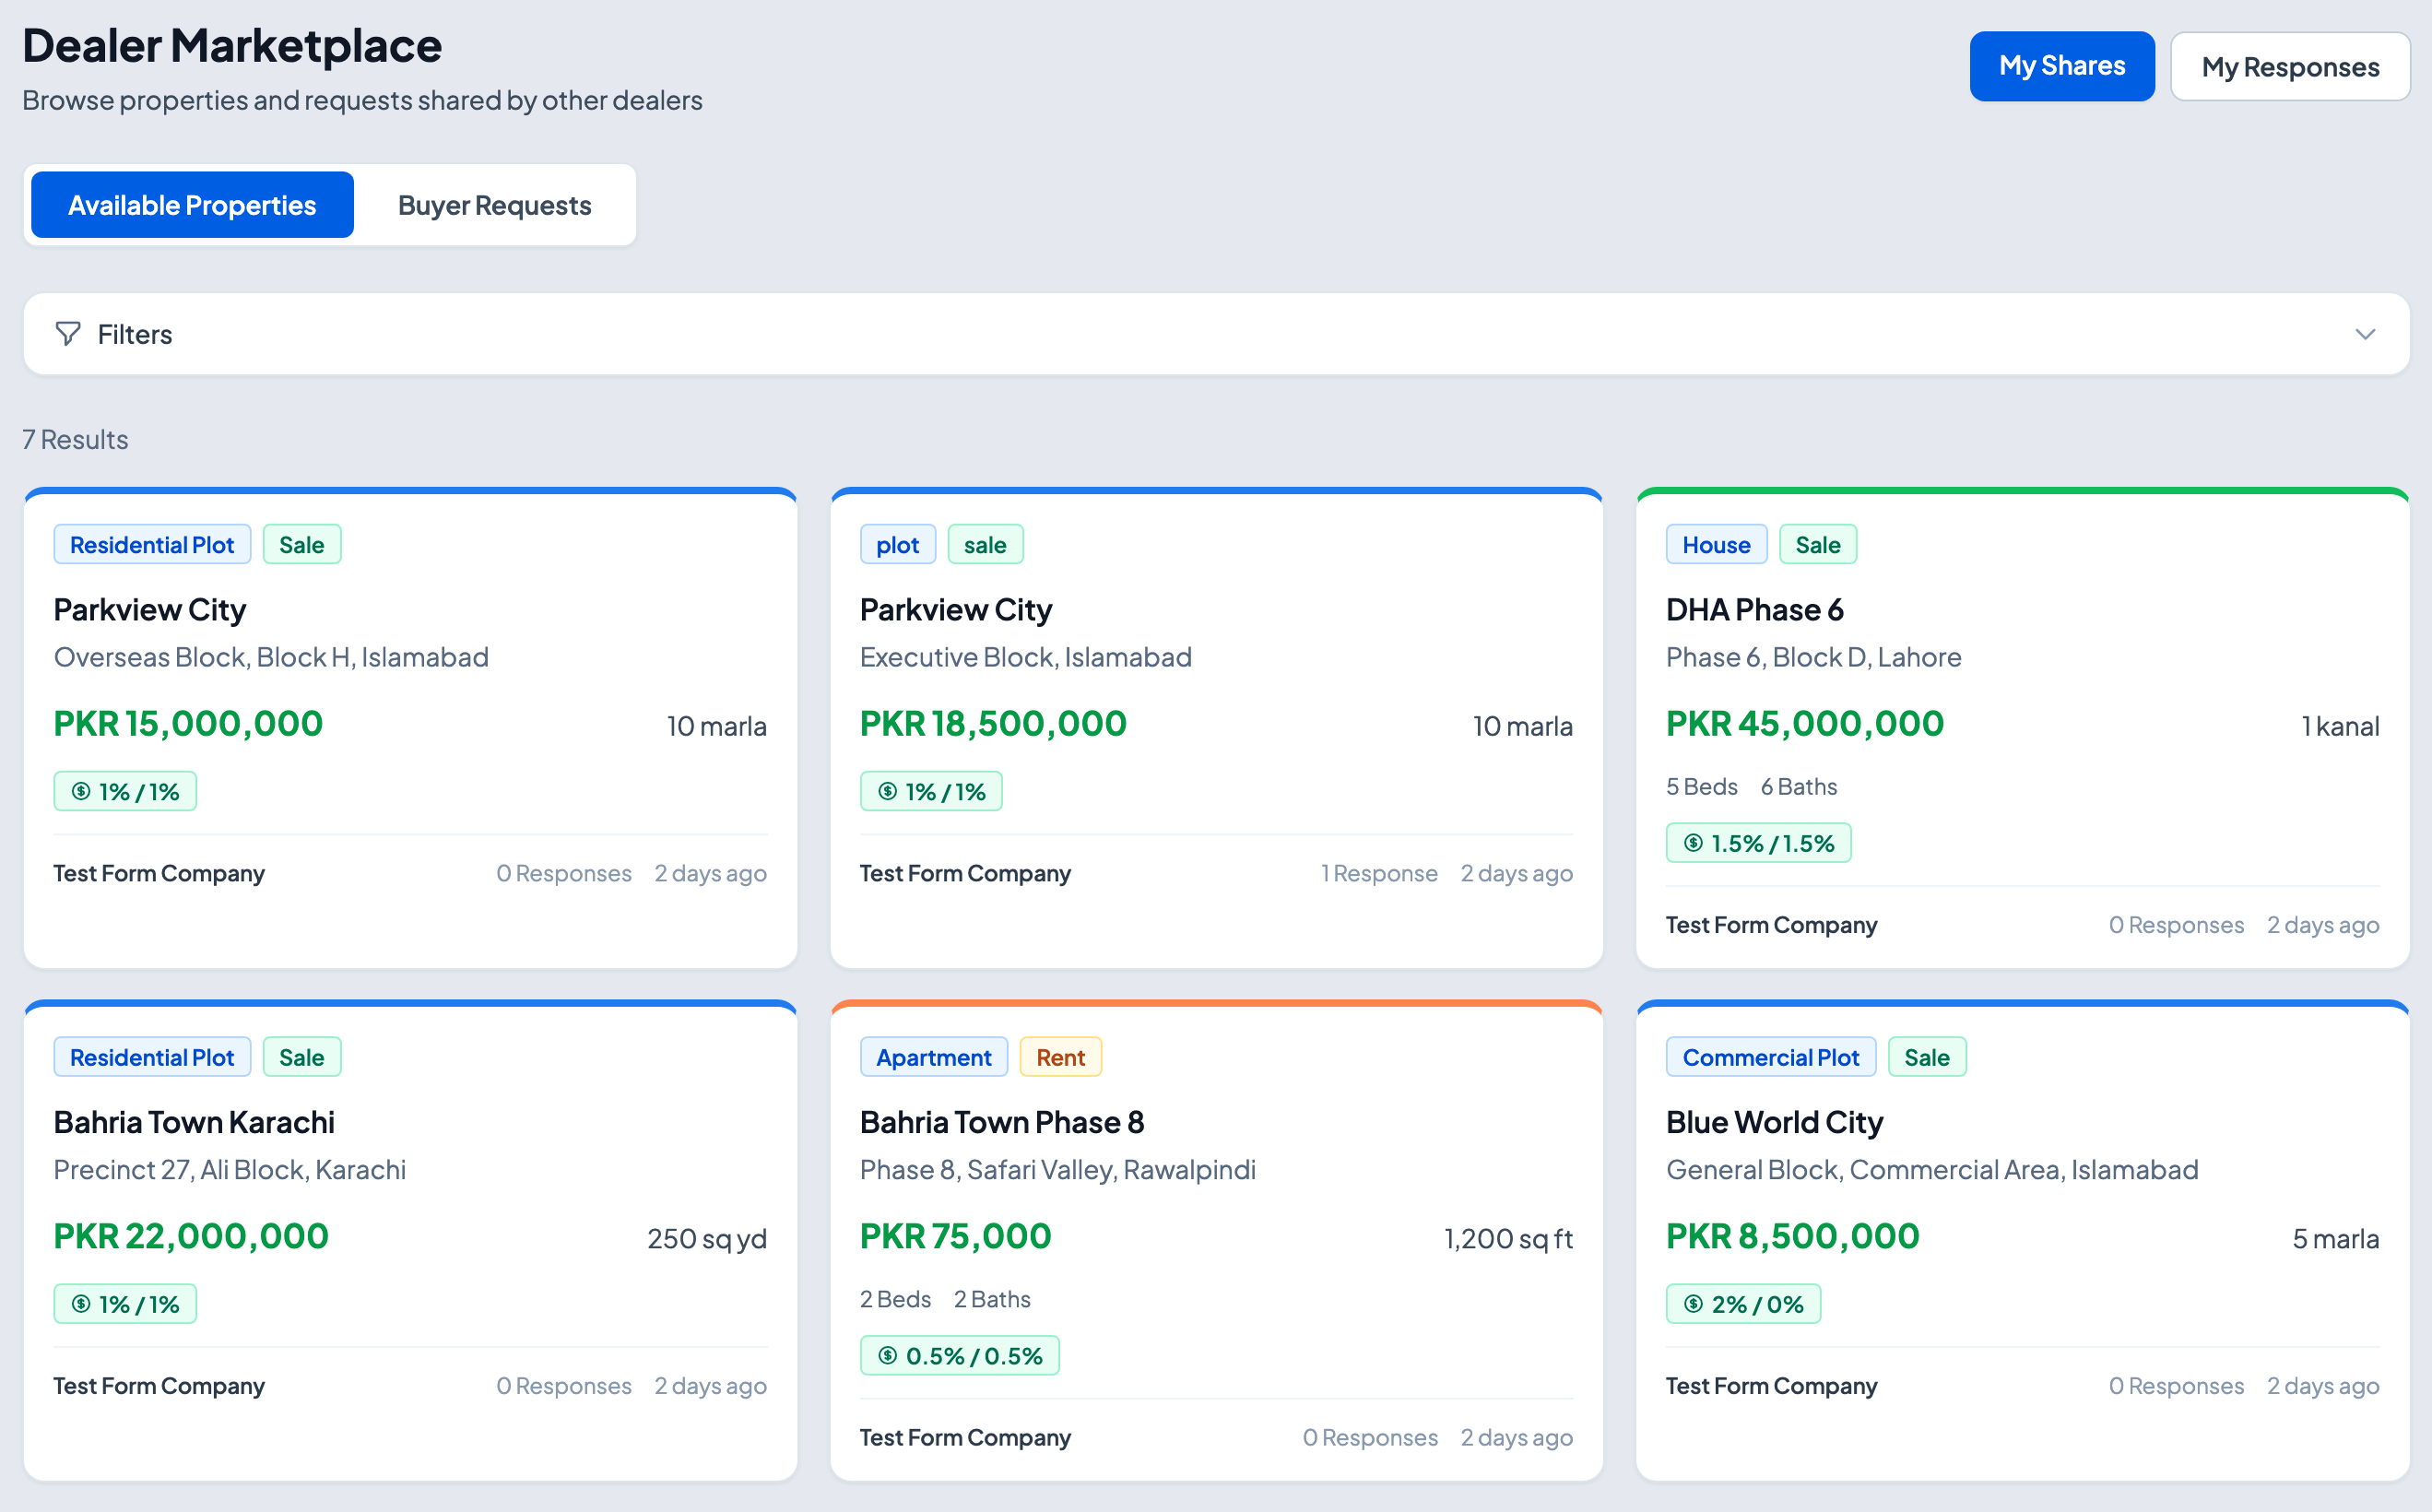Click the 0.5% / 0.5% commission coin icon
This screenshot has height=1512, width=2432.
coord(887,1356)
